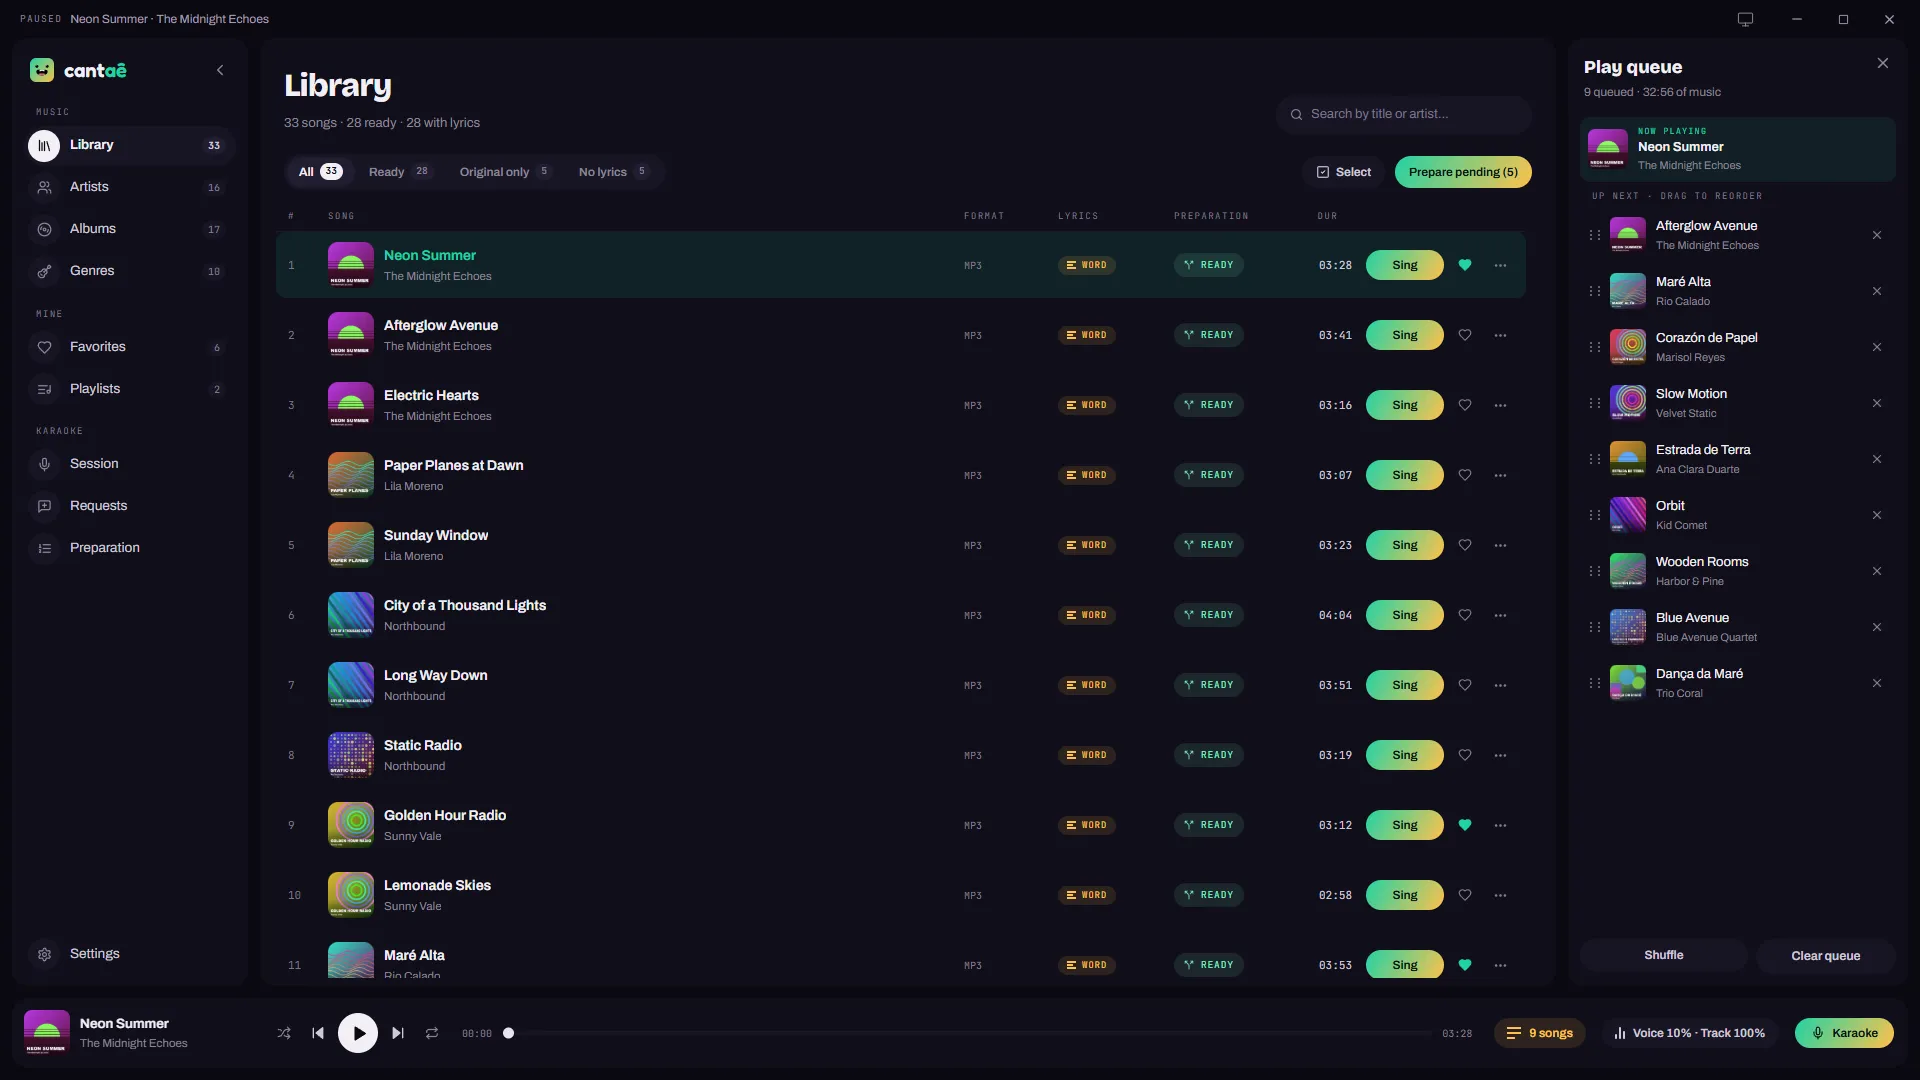Open Settings at the sidebar bottom
Image resolution: width=1920 pixels, height=1080 pixels.
(x=130, y=954)
